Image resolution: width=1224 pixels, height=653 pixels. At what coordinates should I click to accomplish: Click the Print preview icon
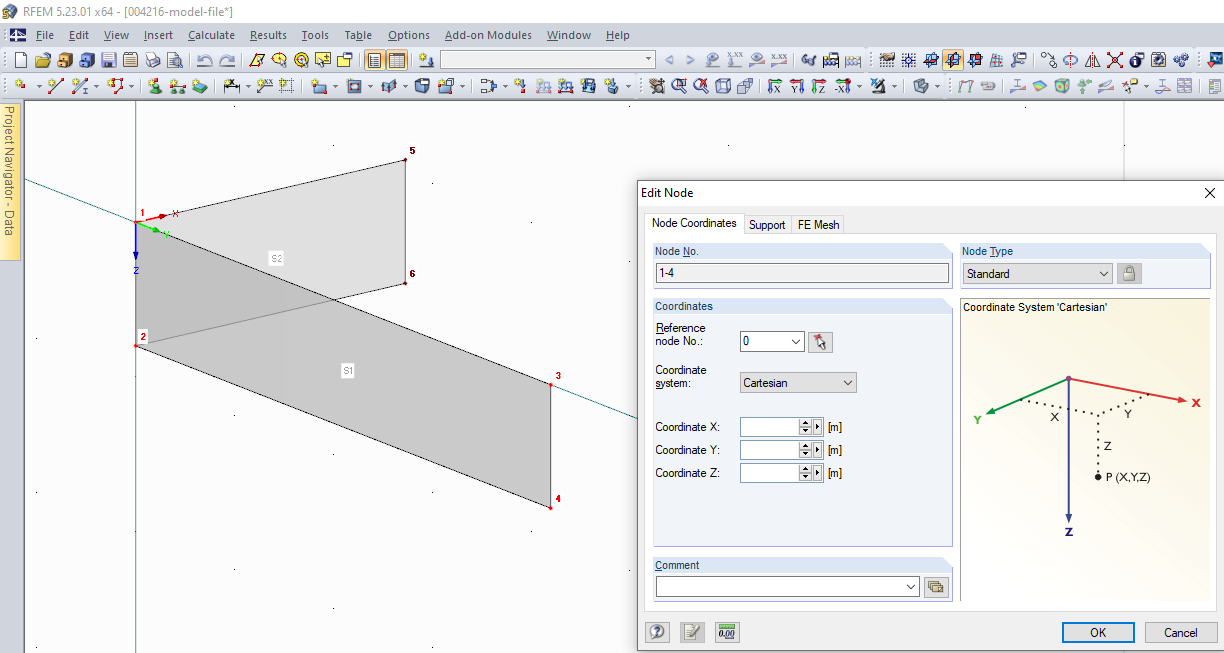click(175, 60)
